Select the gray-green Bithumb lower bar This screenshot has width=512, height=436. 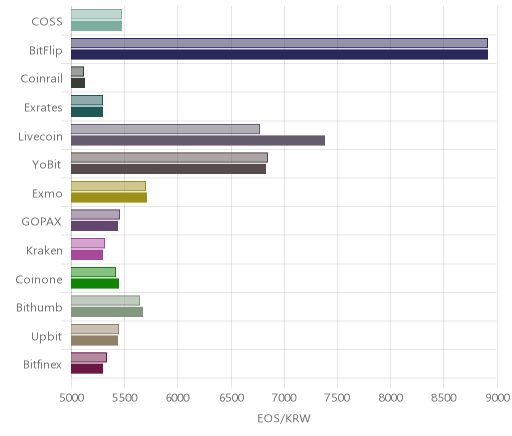click(107, 312)
